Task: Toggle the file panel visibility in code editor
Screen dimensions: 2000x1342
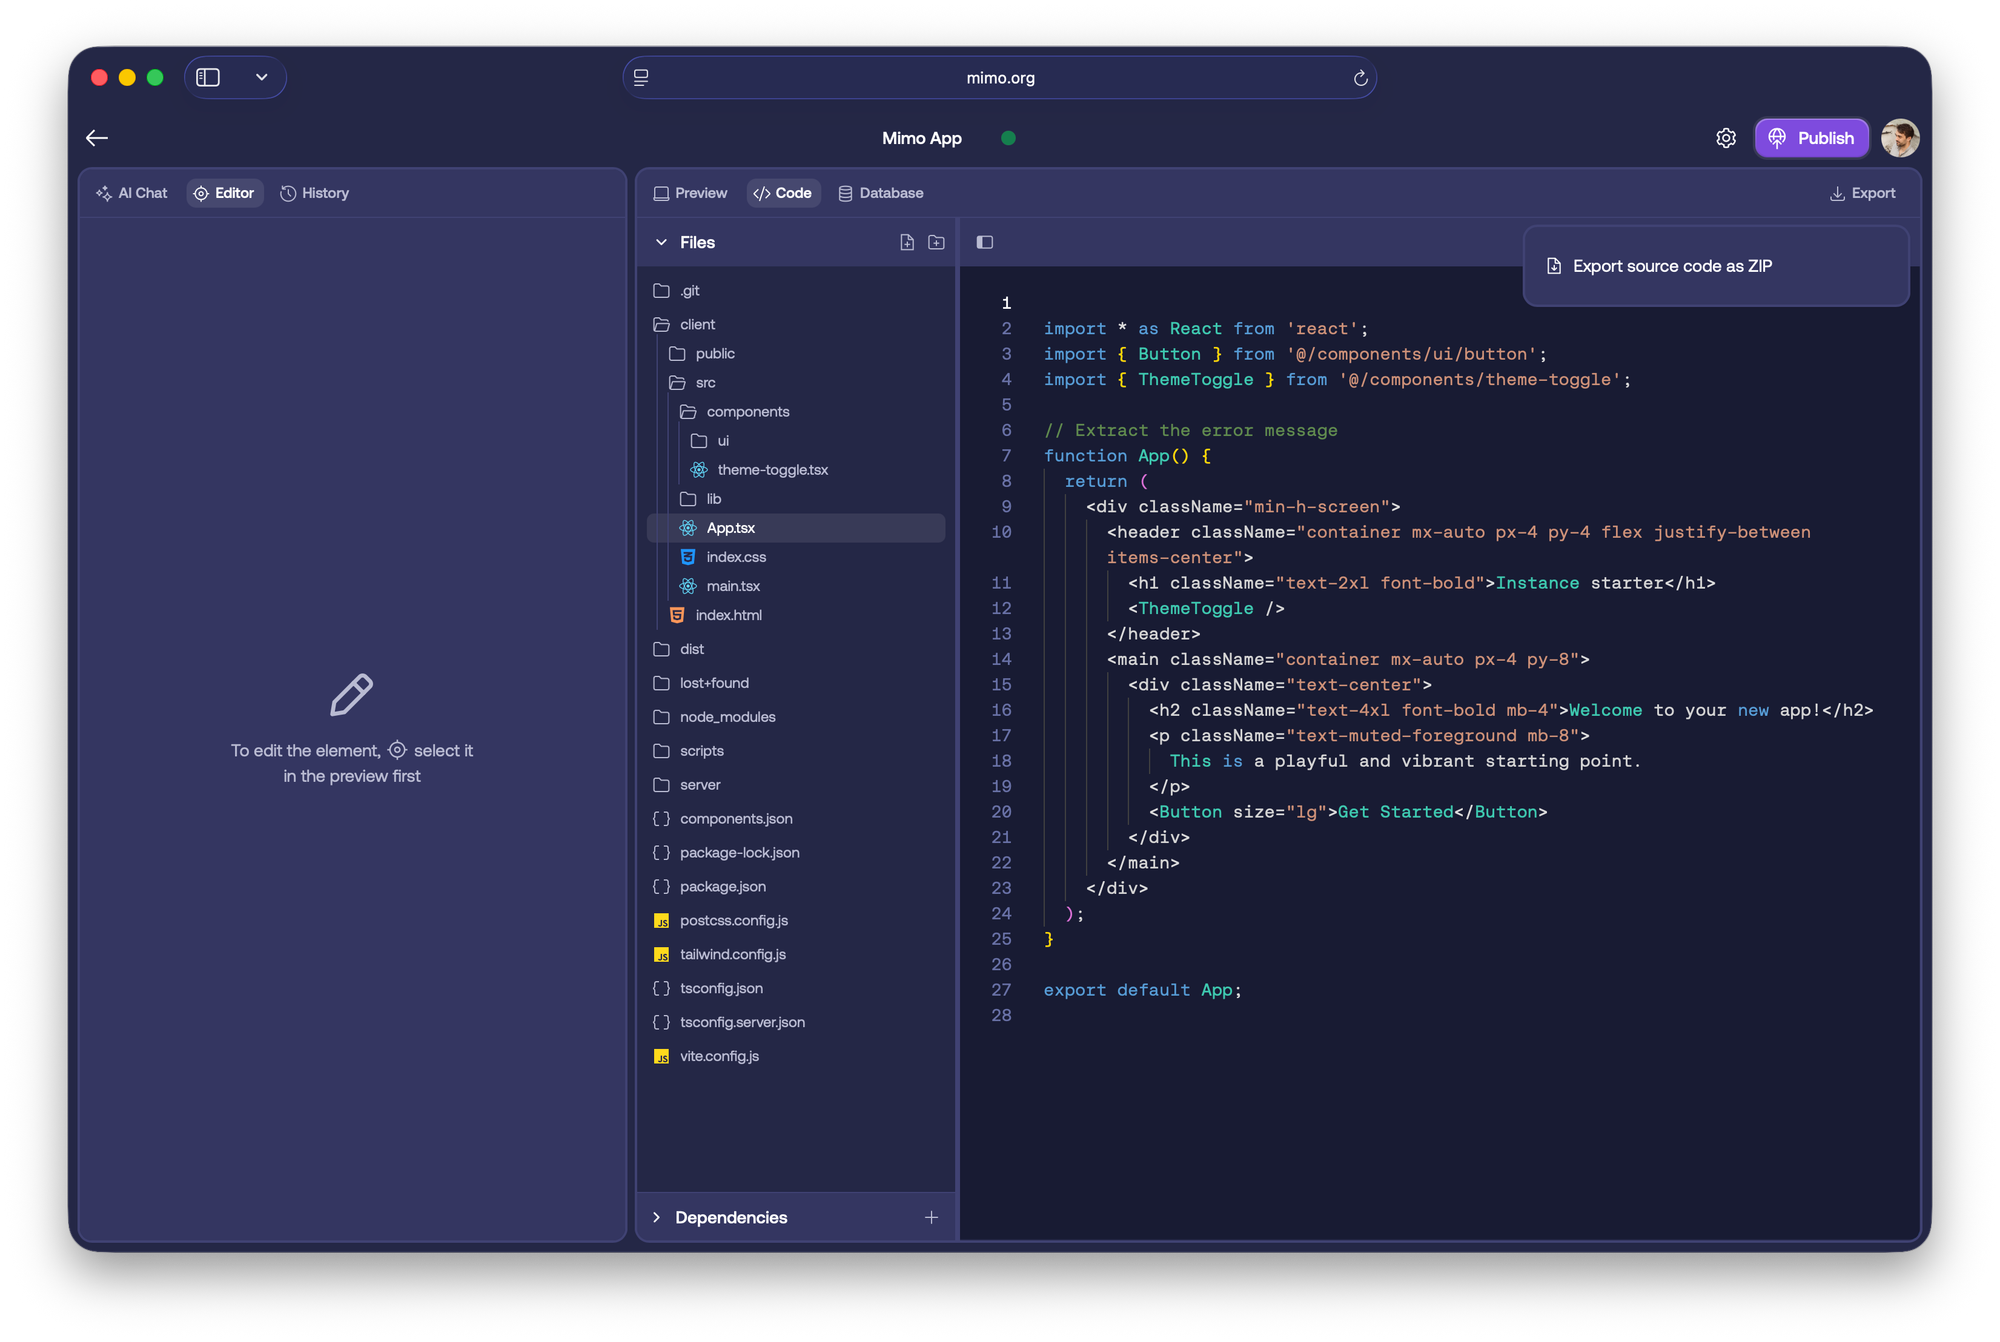Action: click(x=985, y=242)
